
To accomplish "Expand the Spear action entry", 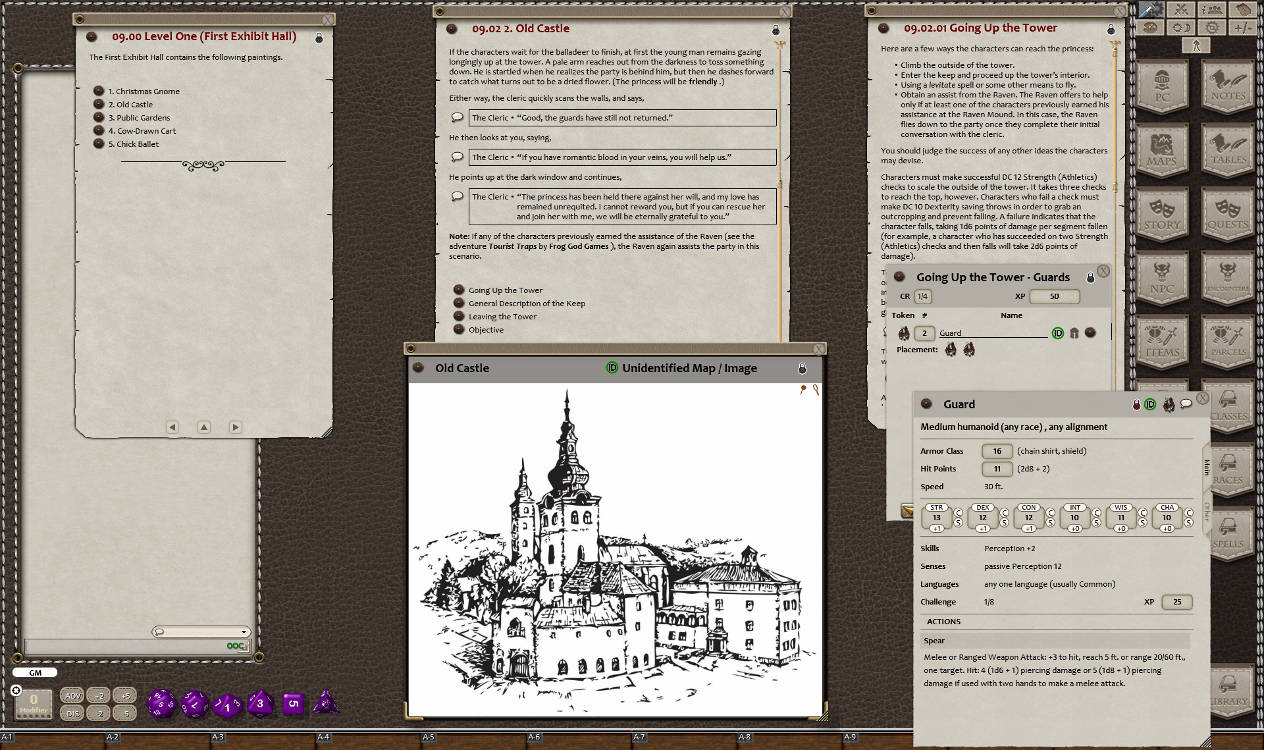I will (x=933, y=641).
